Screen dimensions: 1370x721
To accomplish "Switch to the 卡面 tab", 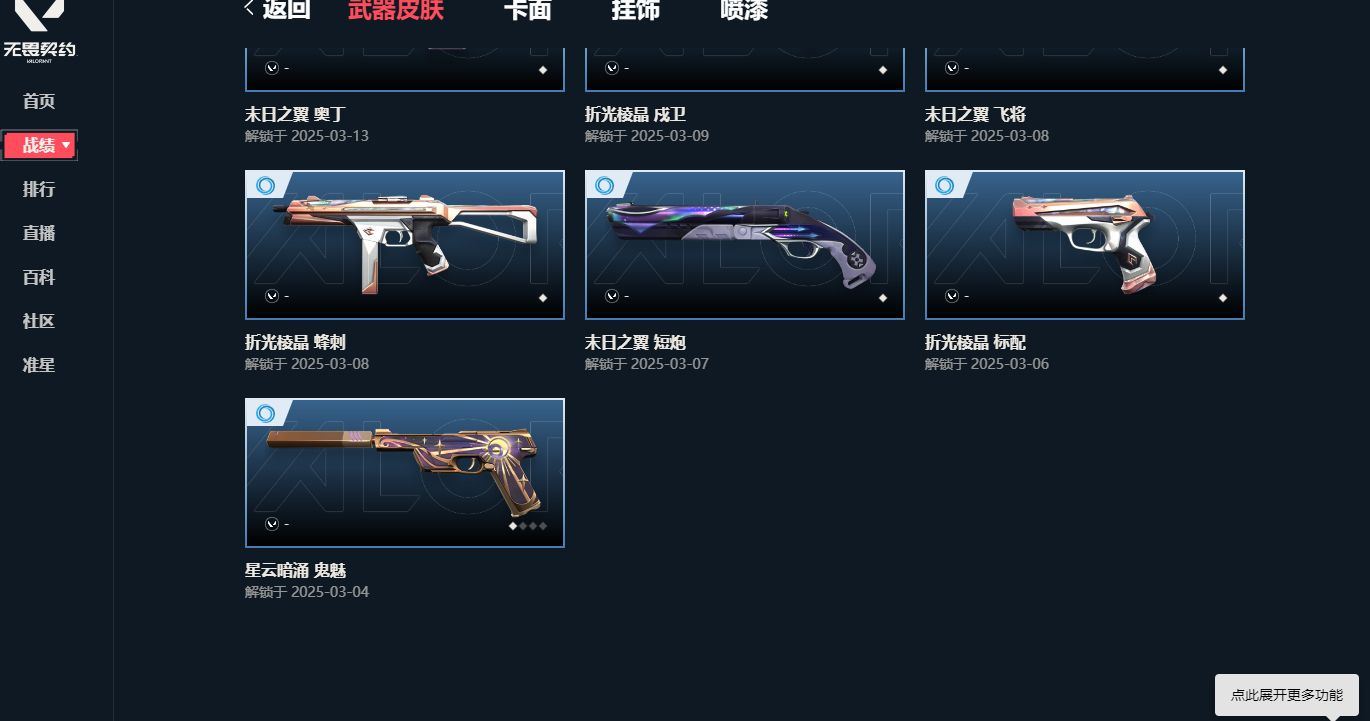I will [527, 10].
